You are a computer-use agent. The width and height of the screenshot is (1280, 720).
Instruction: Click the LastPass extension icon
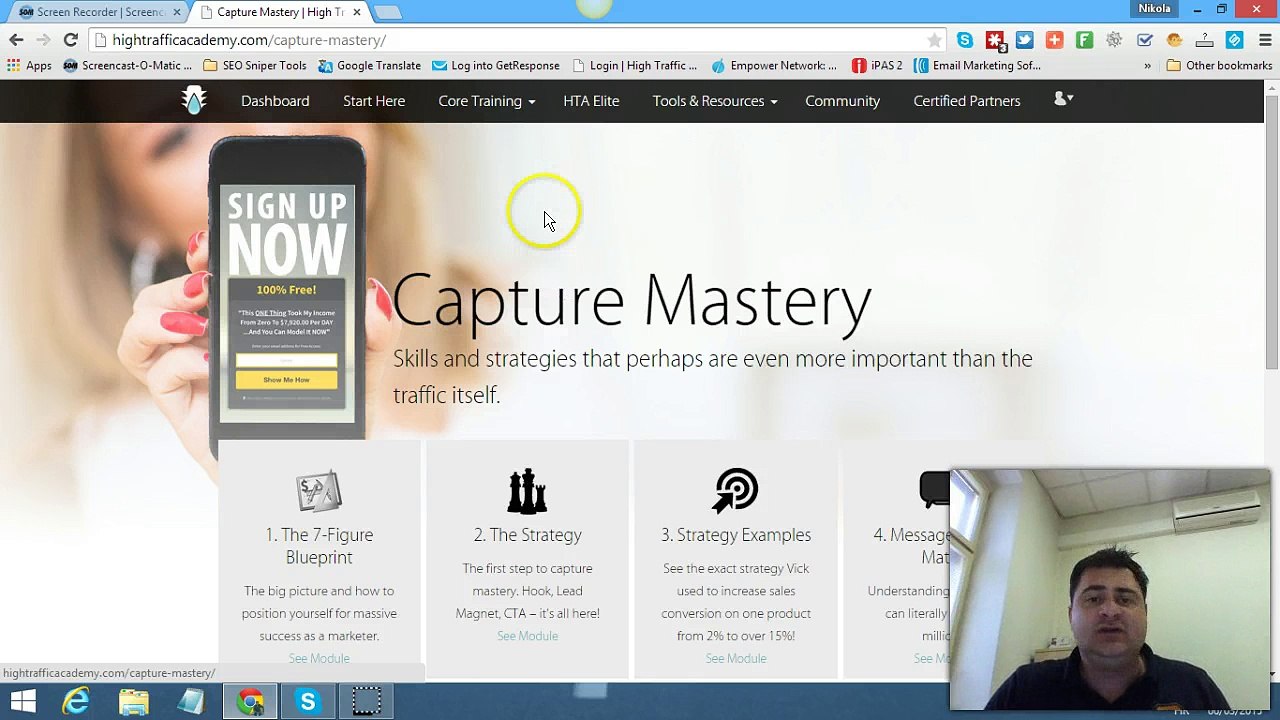(x=994, y=40)
